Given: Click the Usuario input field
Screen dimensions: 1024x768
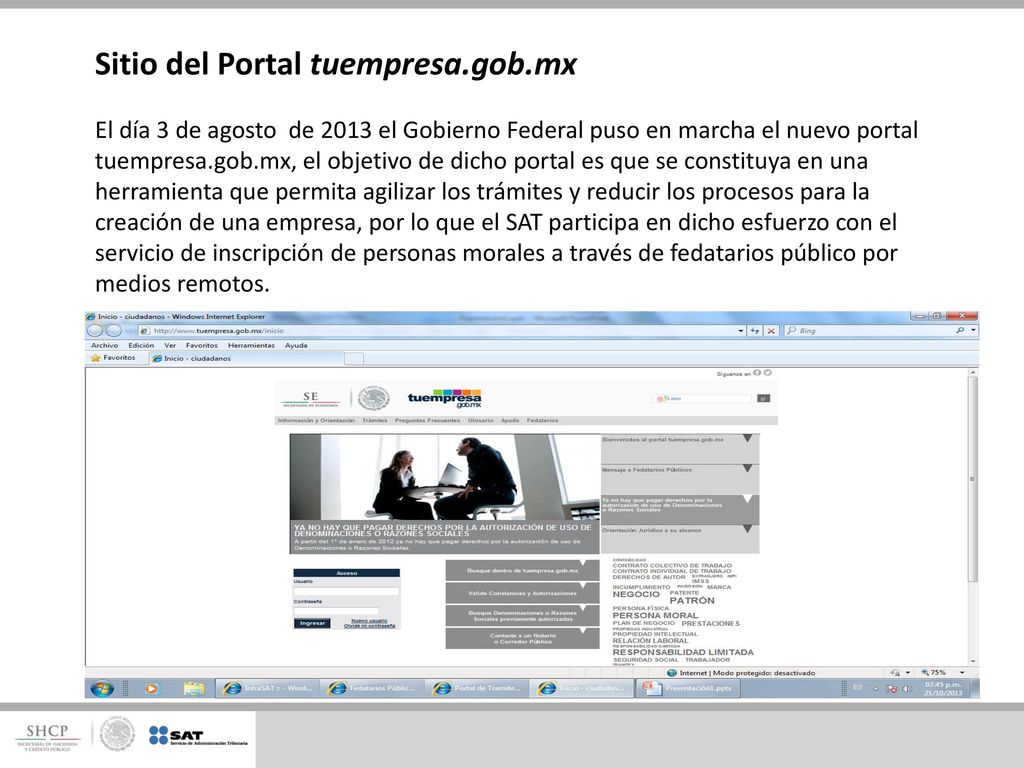Looking at the screenshot, I should point(346,590).
